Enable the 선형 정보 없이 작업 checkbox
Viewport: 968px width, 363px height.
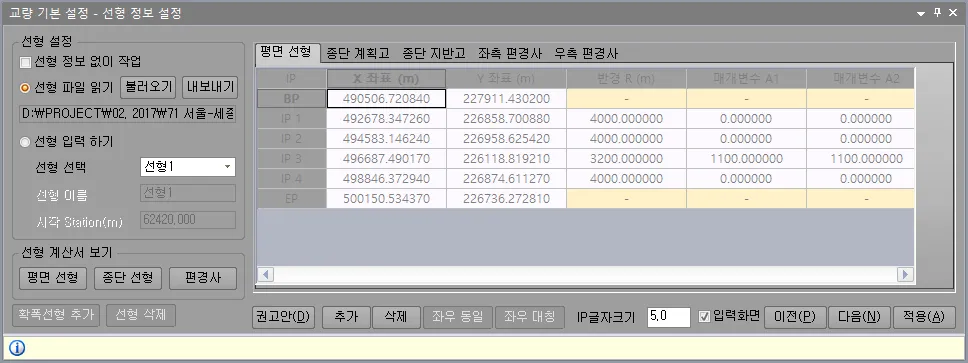(x=25, y=62)
